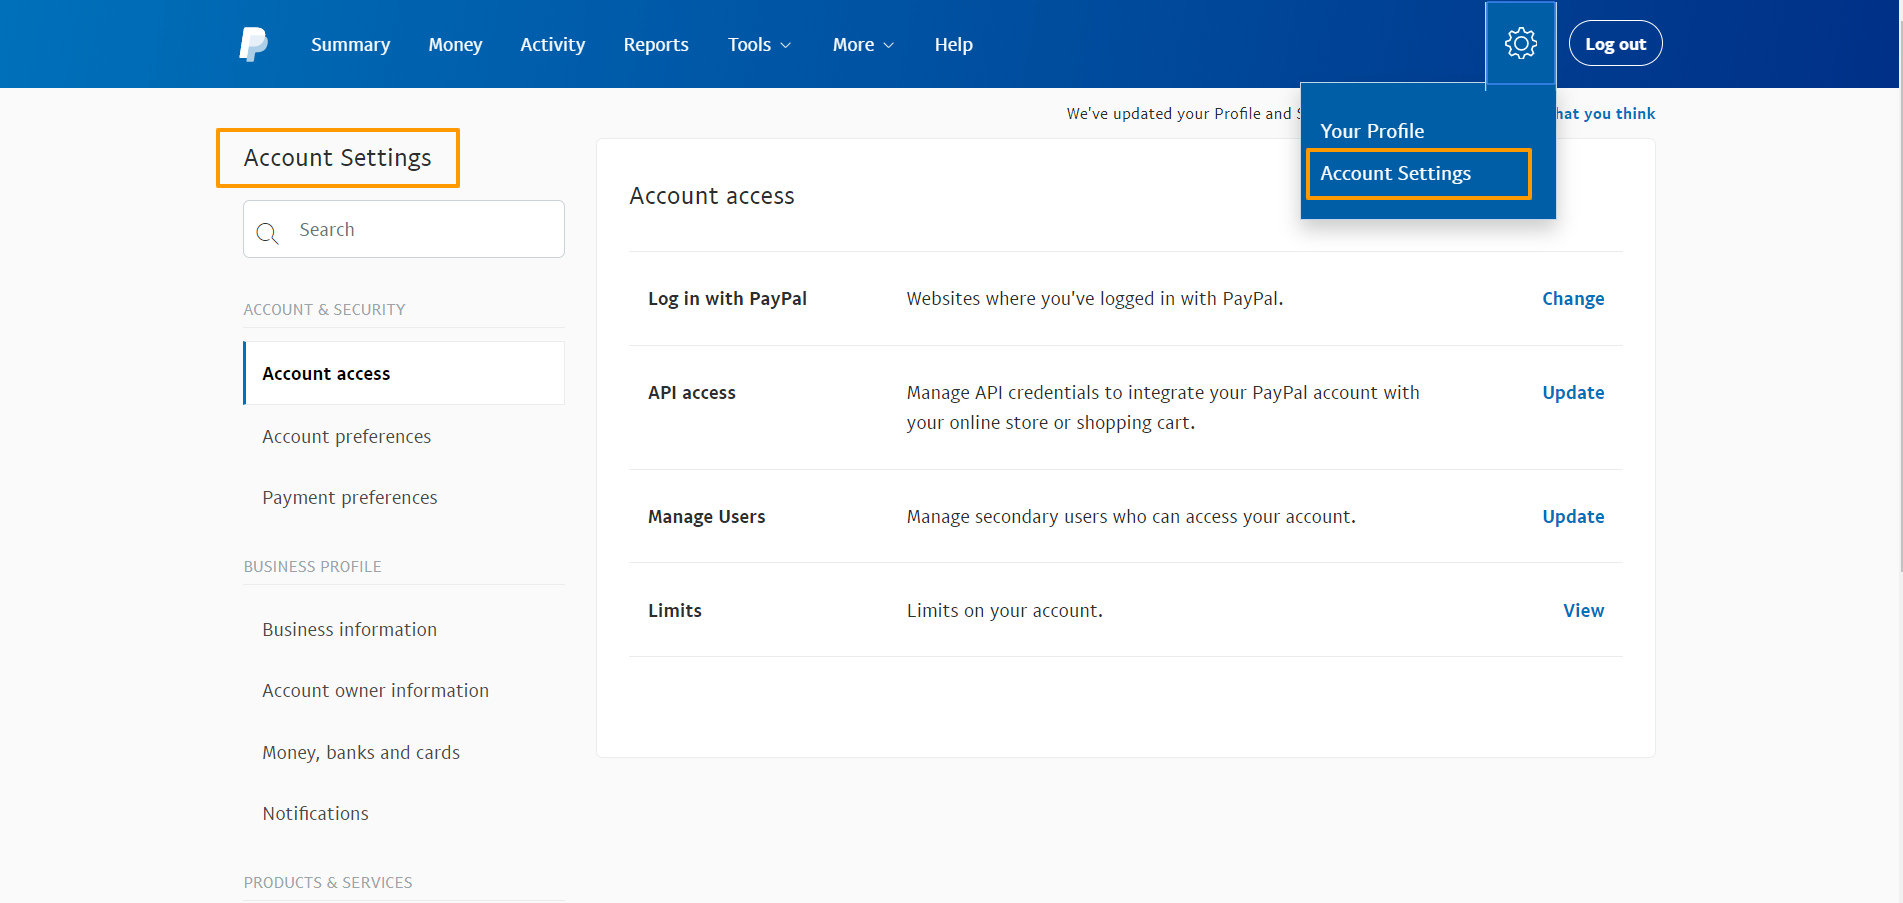View limits on your account
This screenshot has height=903, width=1903.
click(1583, 611)
